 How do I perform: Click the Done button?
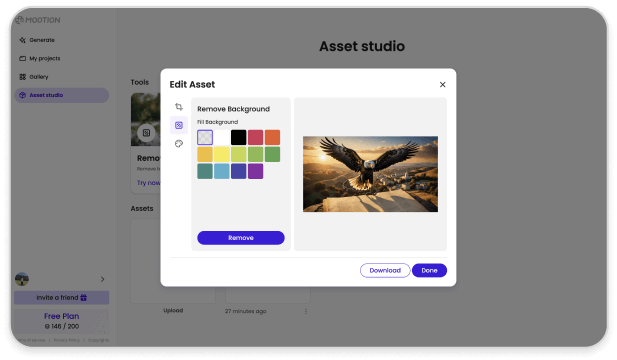coord(429,270)
